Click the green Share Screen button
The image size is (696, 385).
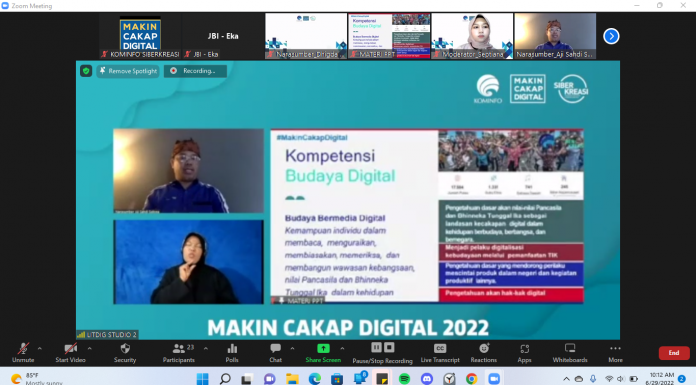coord(323,353)
